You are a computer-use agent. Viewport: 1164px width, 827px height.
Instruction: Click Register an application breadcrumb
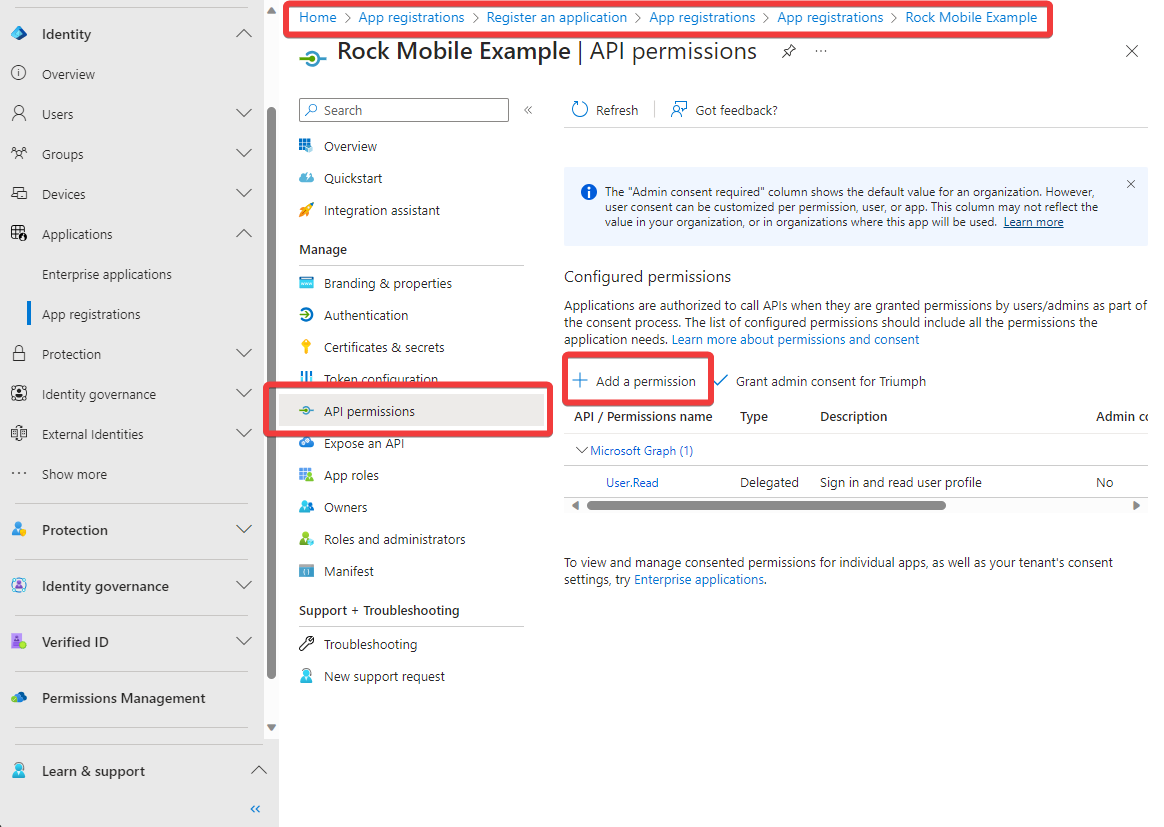coord(557,17)
